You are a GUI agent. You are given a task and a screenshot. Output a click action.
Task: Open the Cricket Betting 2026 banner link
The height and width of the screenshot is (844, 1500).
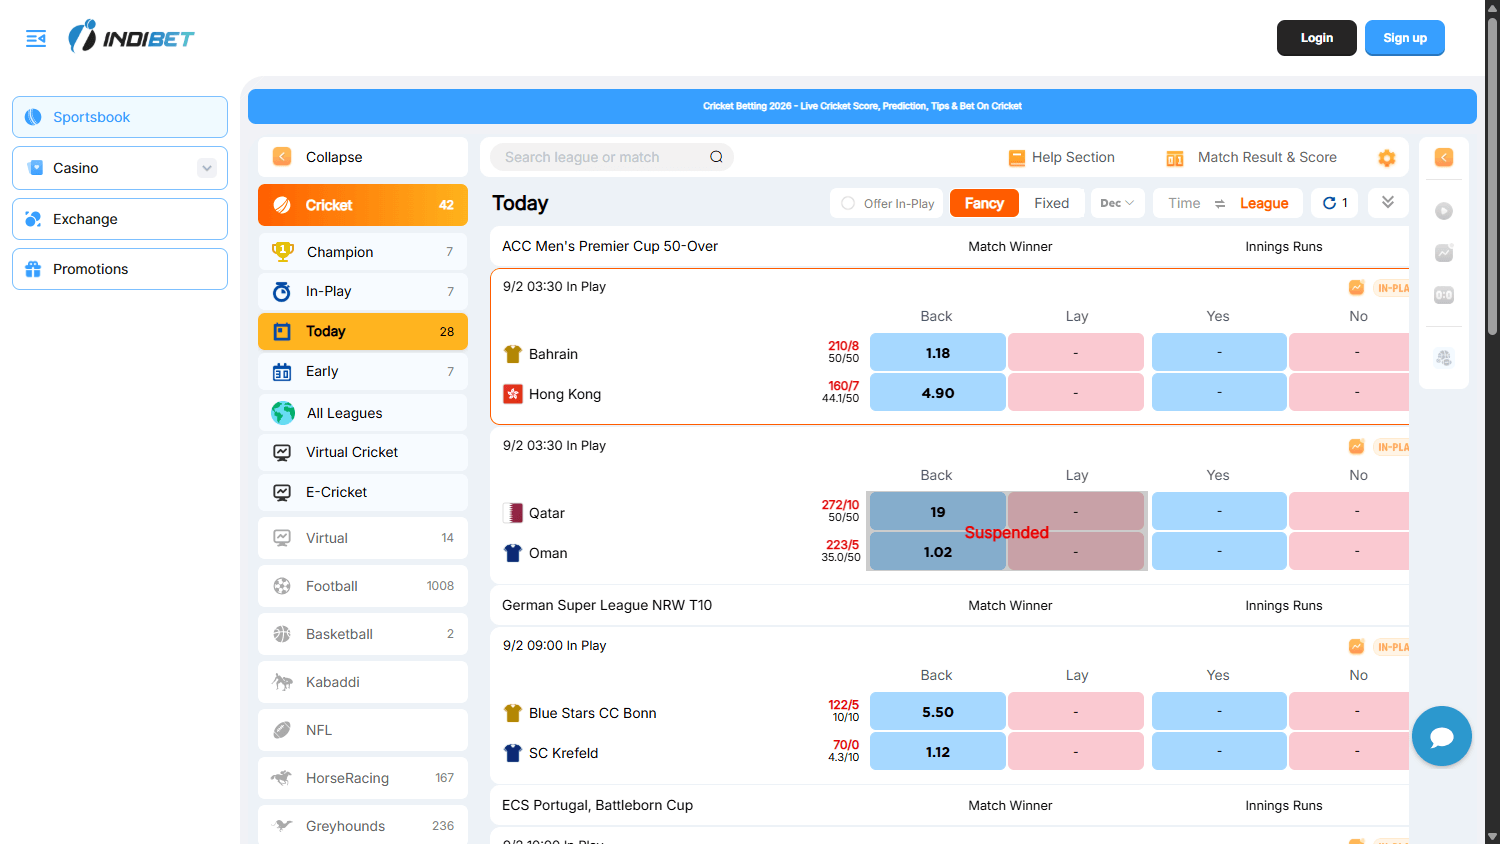(862, 106)
